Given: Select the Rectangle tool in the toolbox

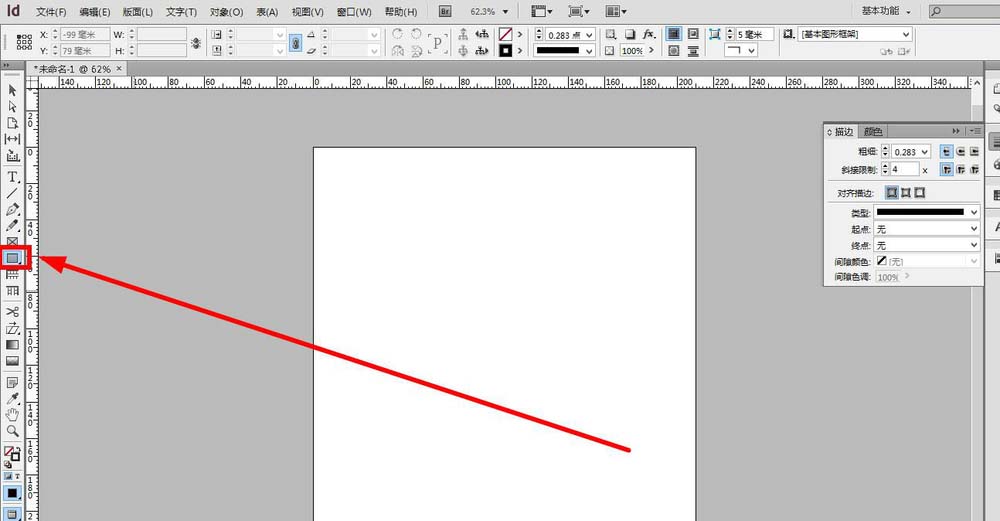Looking at the screenshot, I should coord(13,258).
